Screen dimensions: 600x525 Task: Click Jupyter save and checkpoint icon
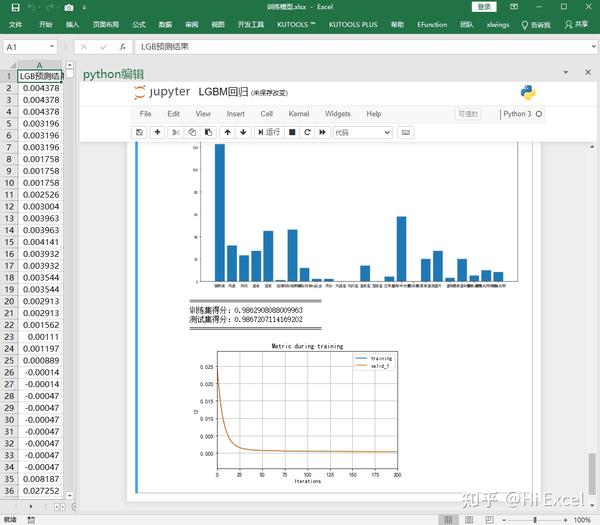tap(139, 132)
